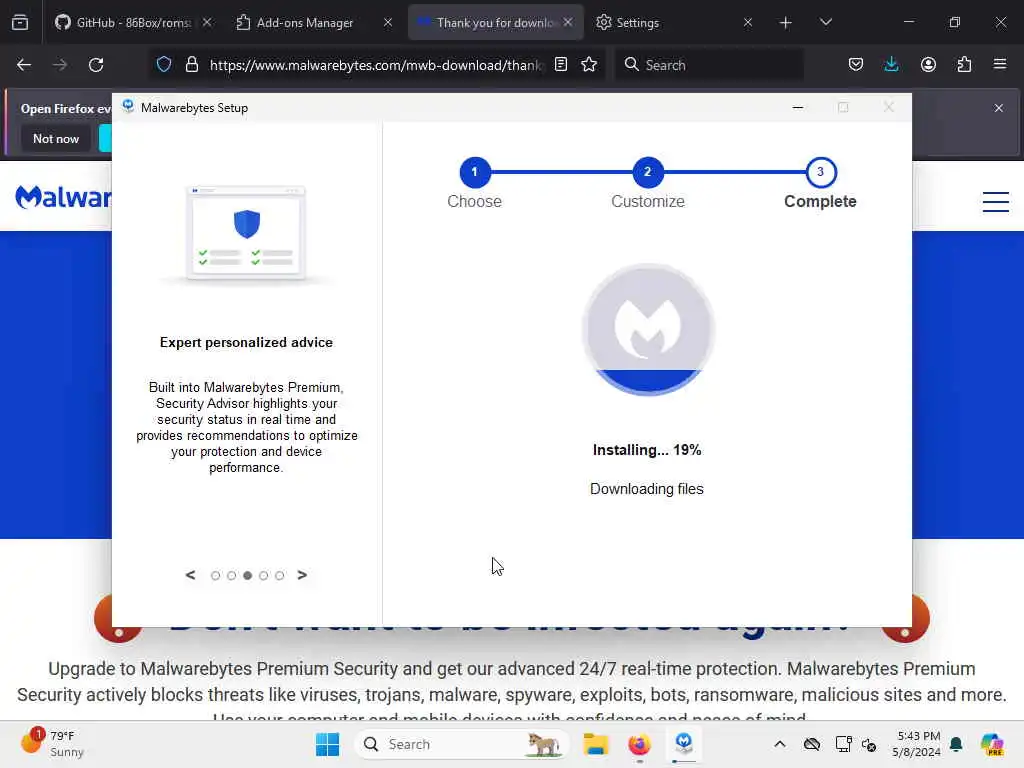
Task: Open the extensions puzzle icon
Action: pyautogui.click(x=964, y=64)
